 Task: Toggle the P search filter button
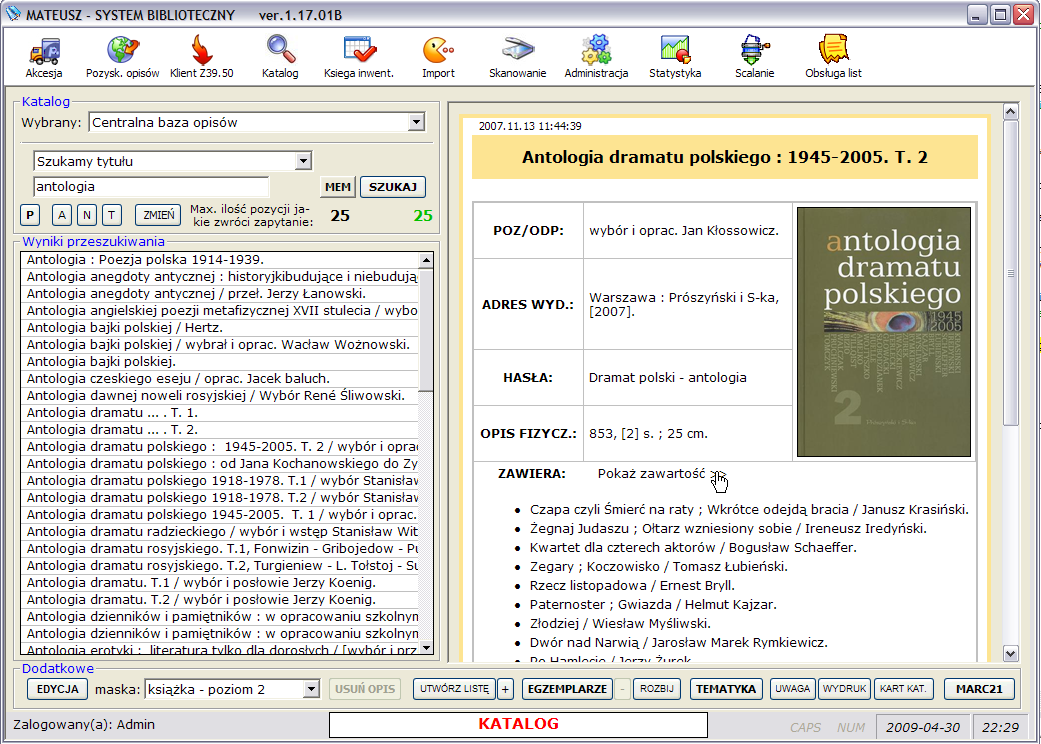tap(30, 214)
